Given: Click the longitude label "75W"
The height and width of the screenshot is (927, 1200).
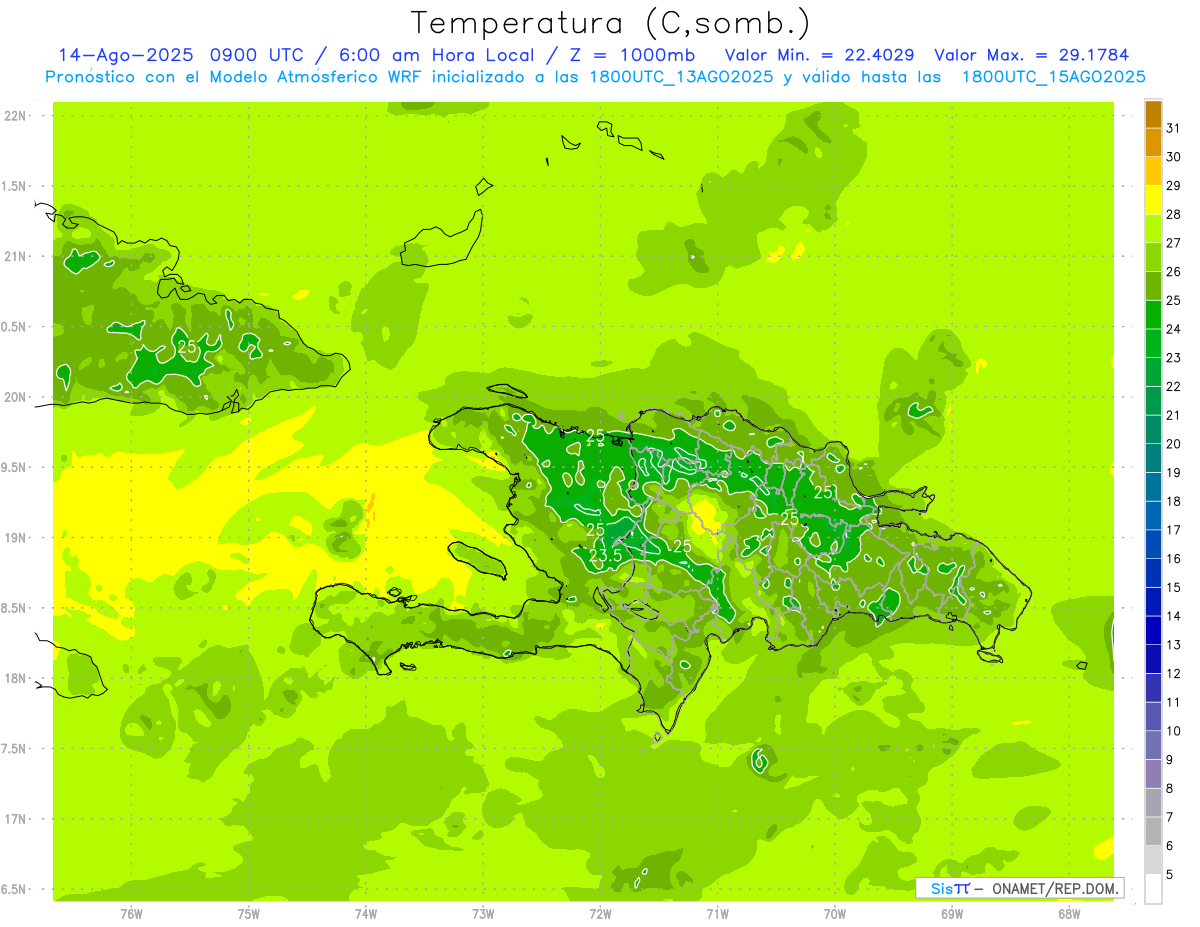Looking at the screenshot, I should [x=249, y=913].
